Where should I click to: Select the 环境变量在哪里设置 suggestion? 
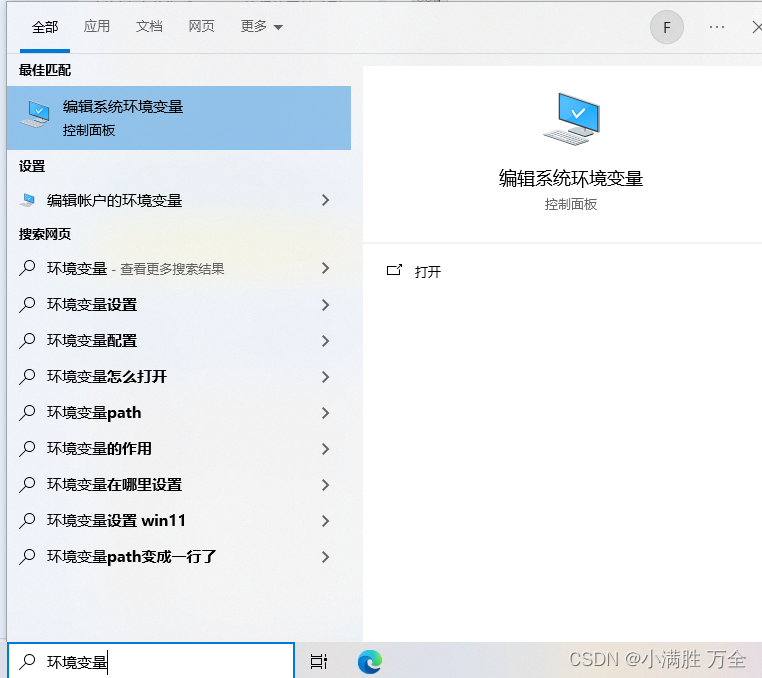179,485
